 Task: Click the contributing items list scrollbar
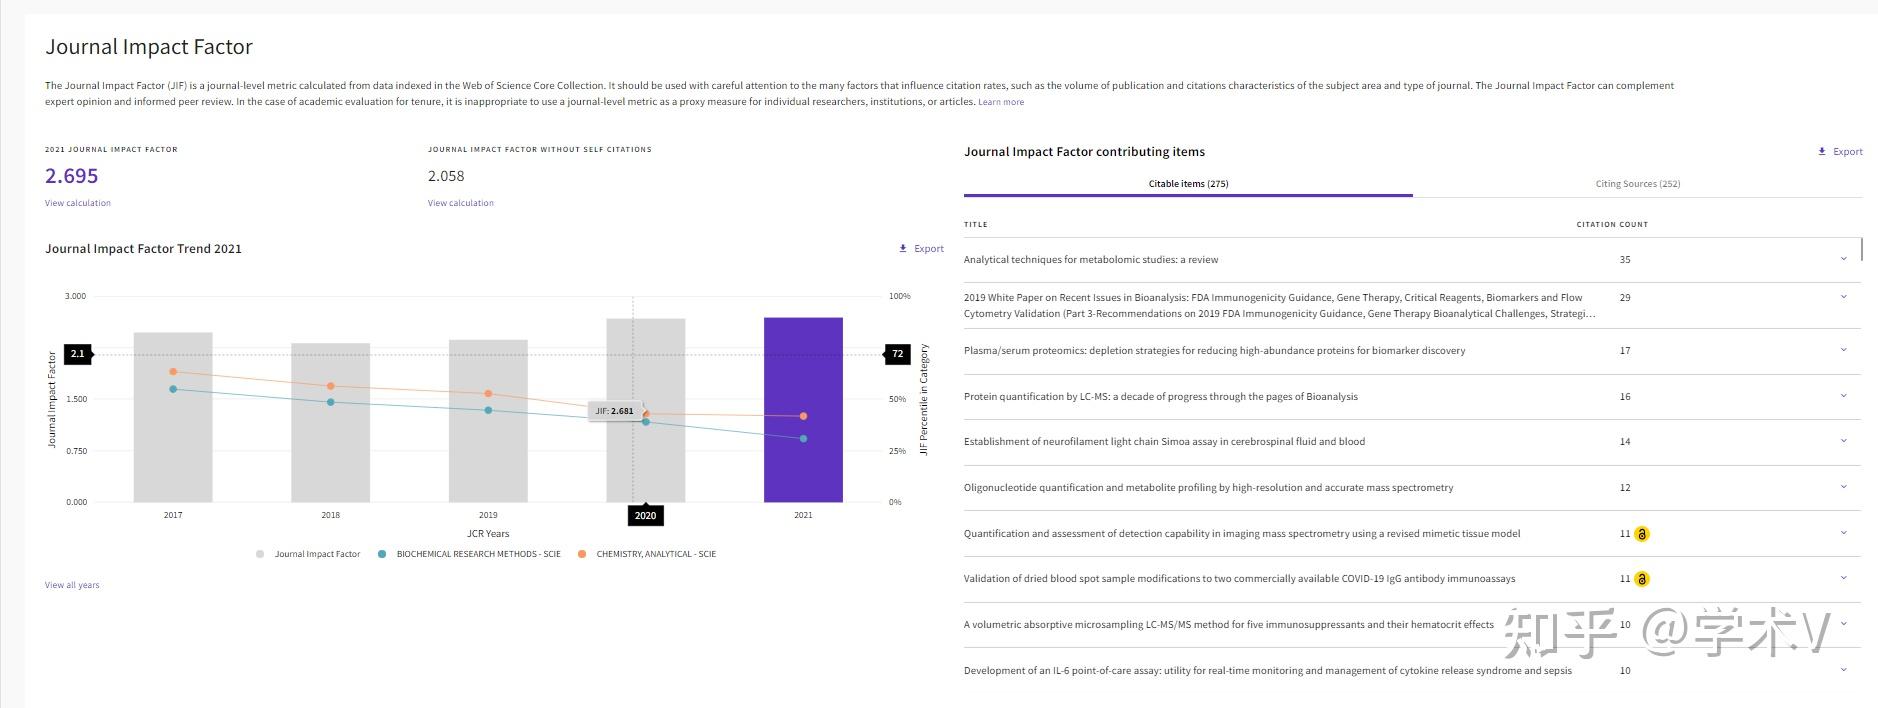(1861, 249)
